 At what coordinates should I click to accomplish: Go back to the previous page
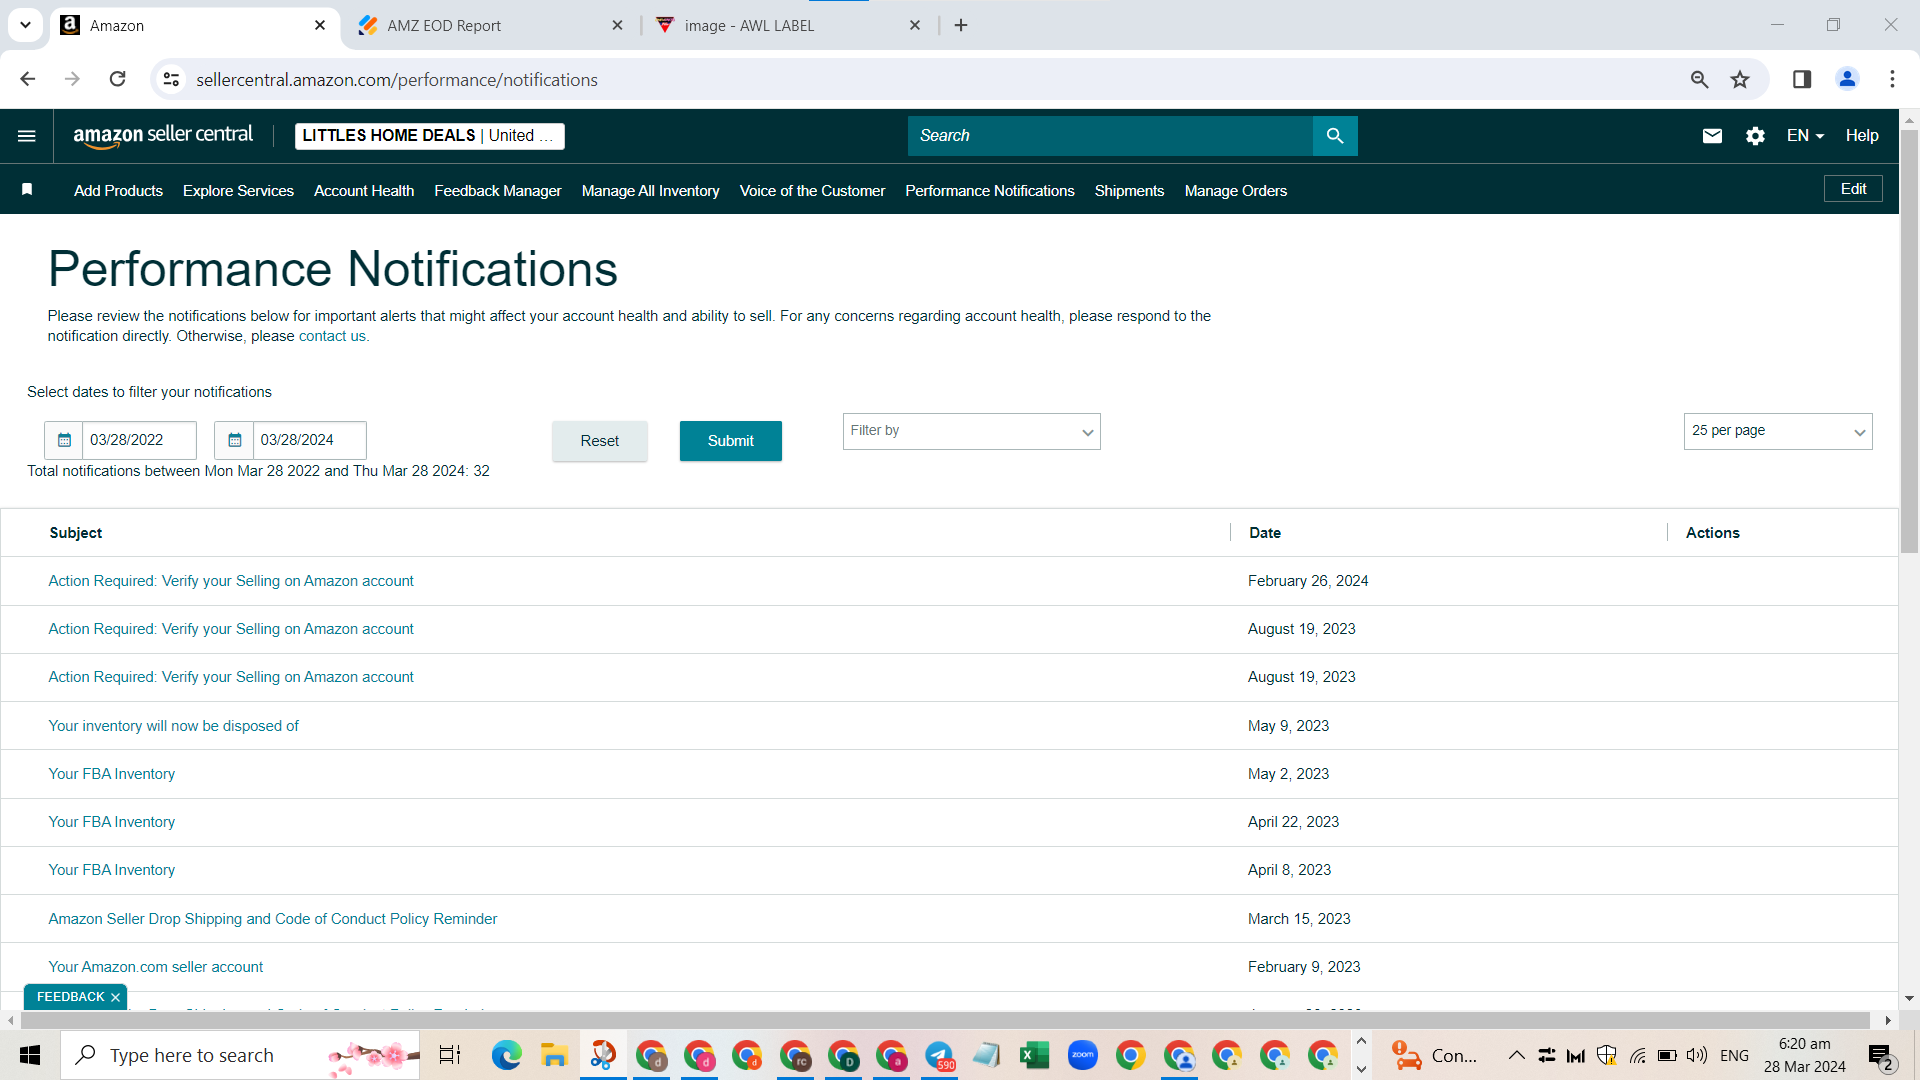click(x=27, y=79)
